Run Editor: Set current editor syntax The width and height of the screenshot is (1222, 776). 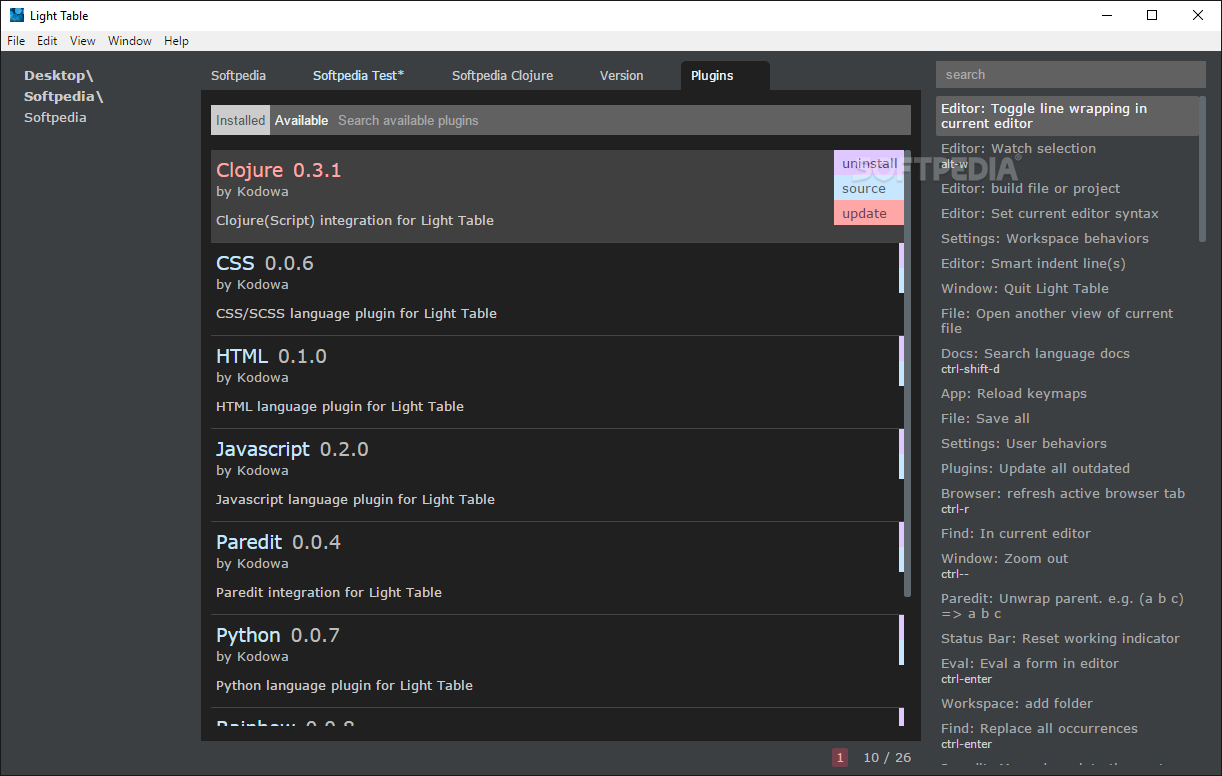[x=1068, y=213]
